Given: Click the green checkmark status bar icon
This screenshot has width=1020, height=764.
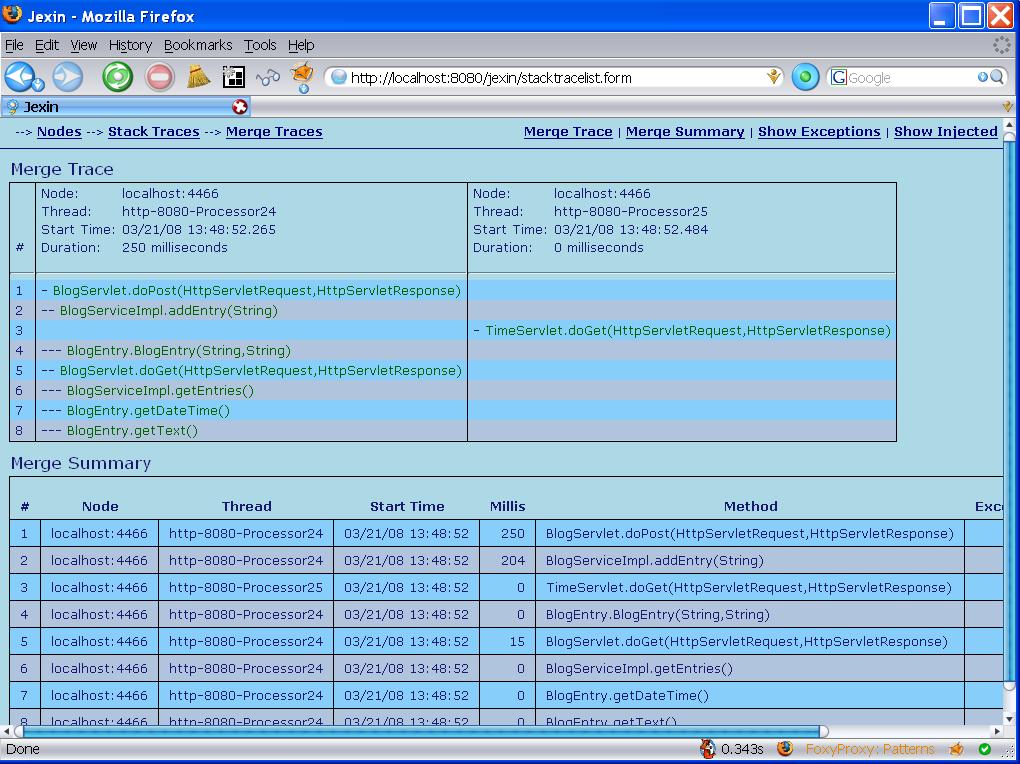Looking at the screenshot, I should [985, 749].
